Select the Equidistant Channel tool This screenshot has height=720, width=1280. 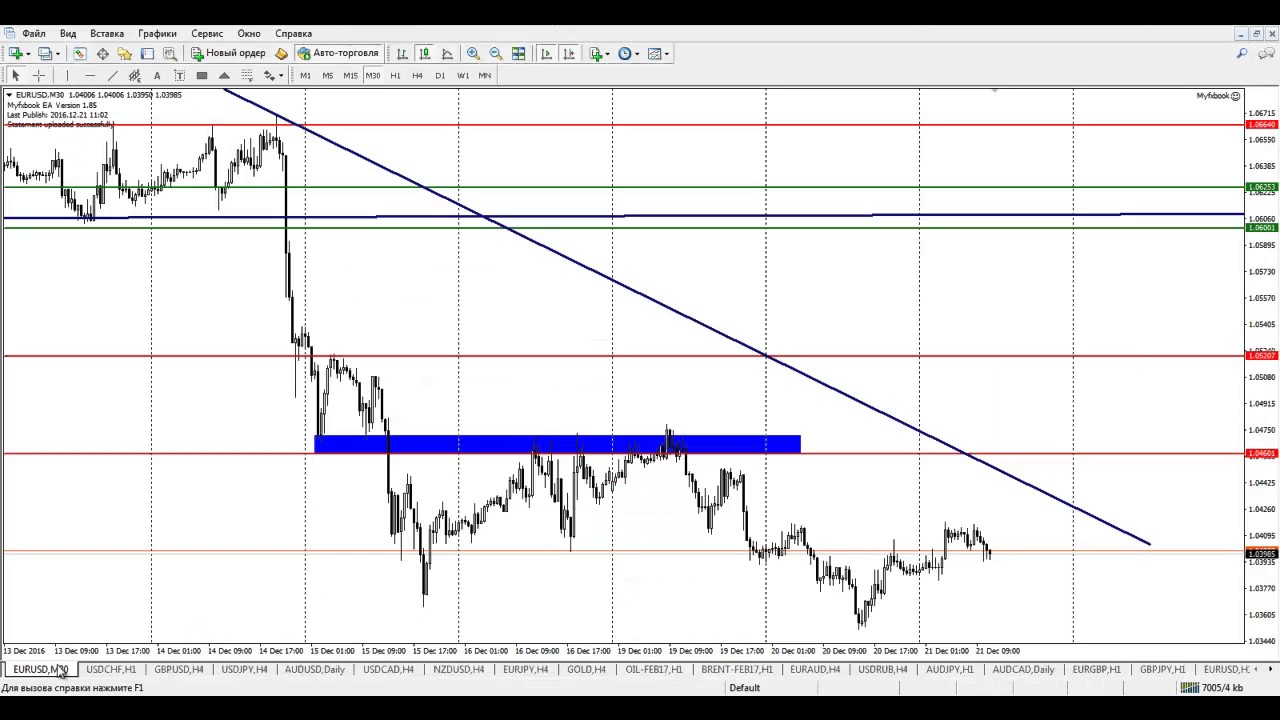pyautogui.click(x=134, y=75)
